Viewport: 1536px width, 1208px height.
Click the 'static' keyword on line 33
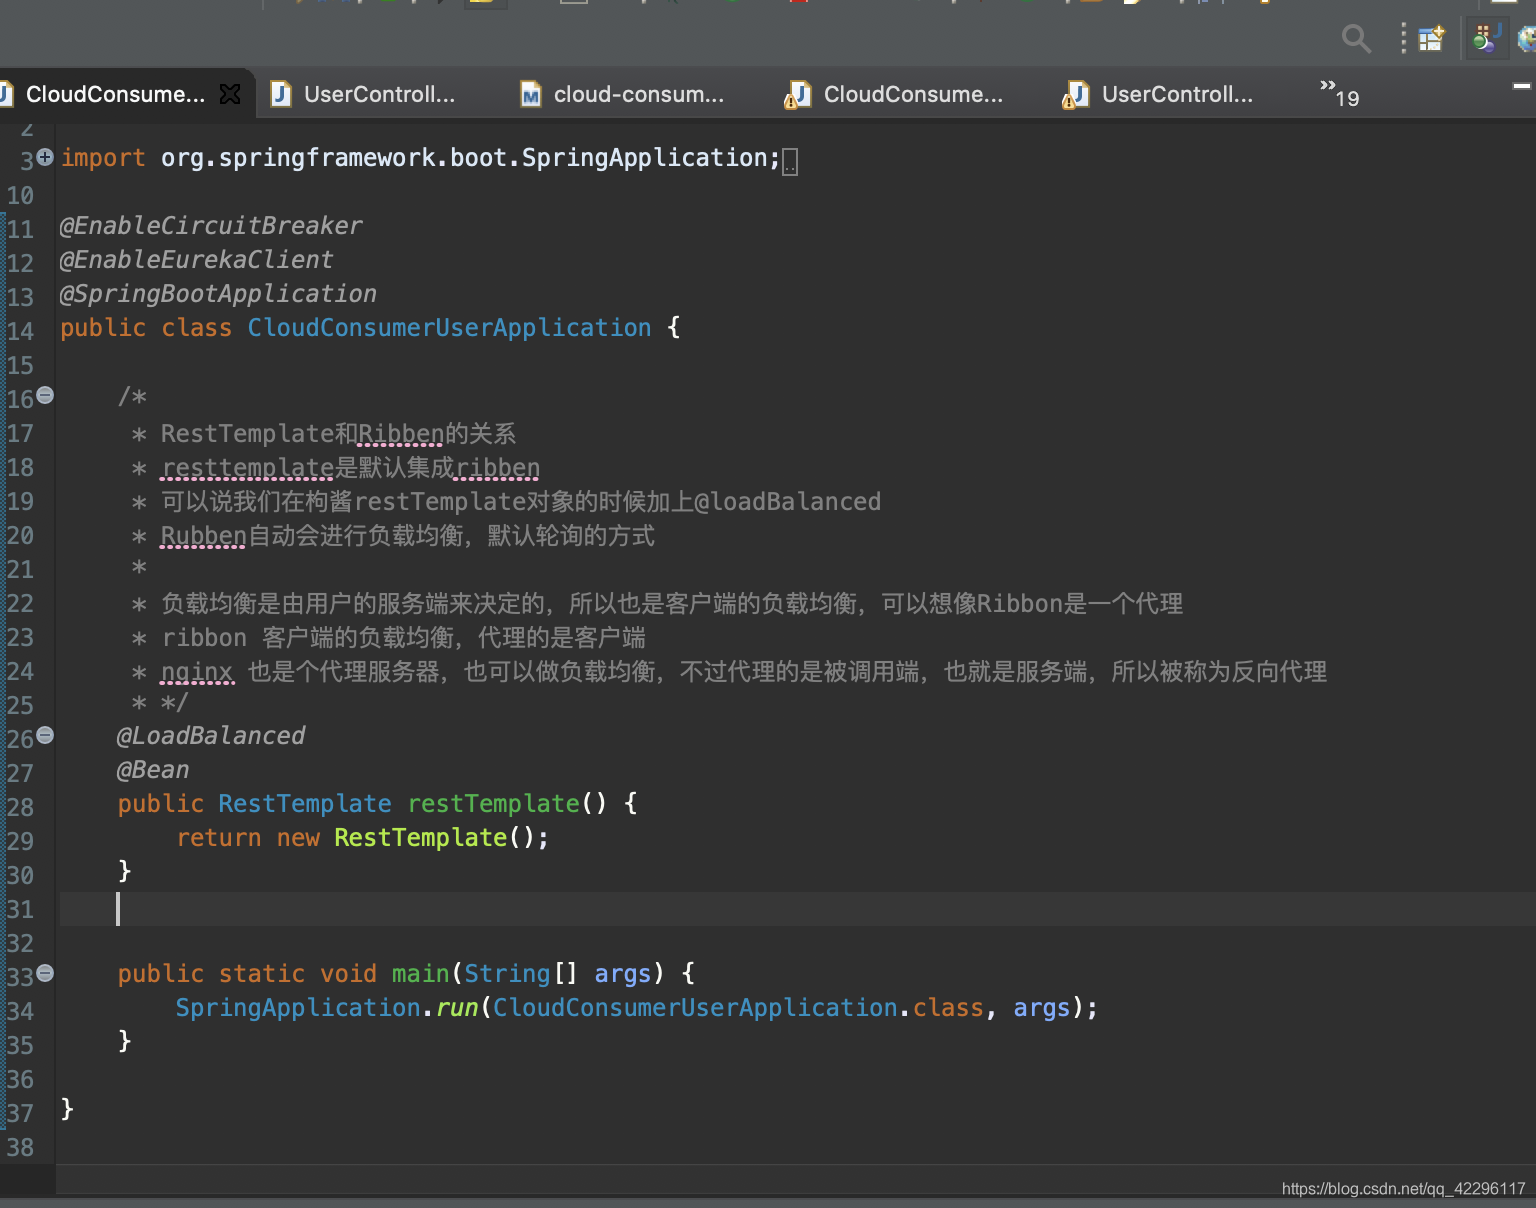261,974
